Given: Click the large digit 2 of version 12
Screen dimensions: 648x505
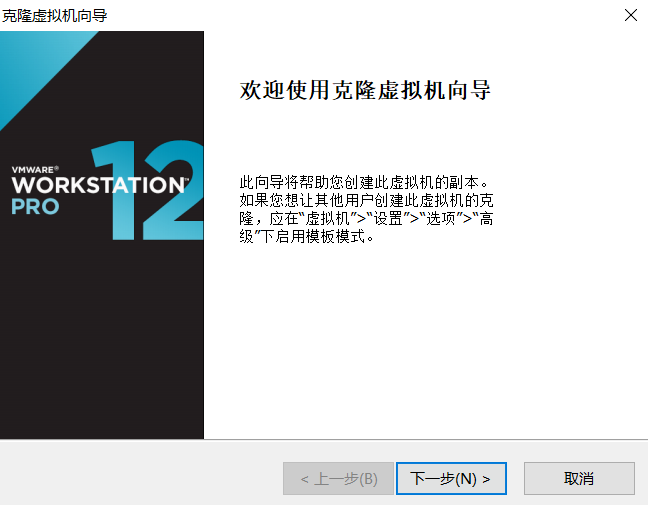Looking at the screenshot, I should tap(173, 190).
